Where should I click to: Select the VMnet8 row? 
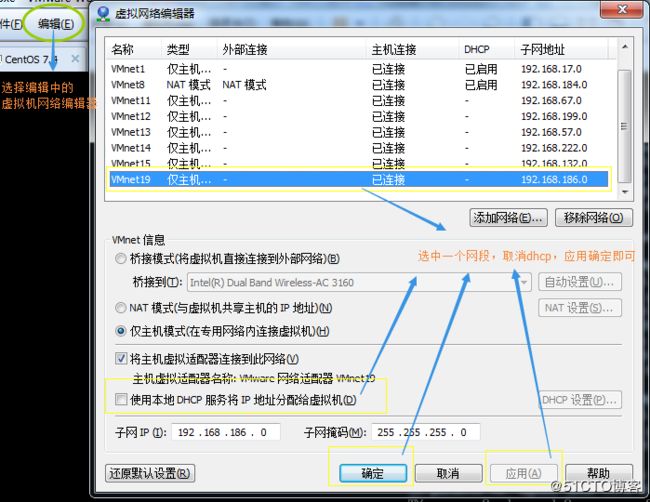coord(359,85)
